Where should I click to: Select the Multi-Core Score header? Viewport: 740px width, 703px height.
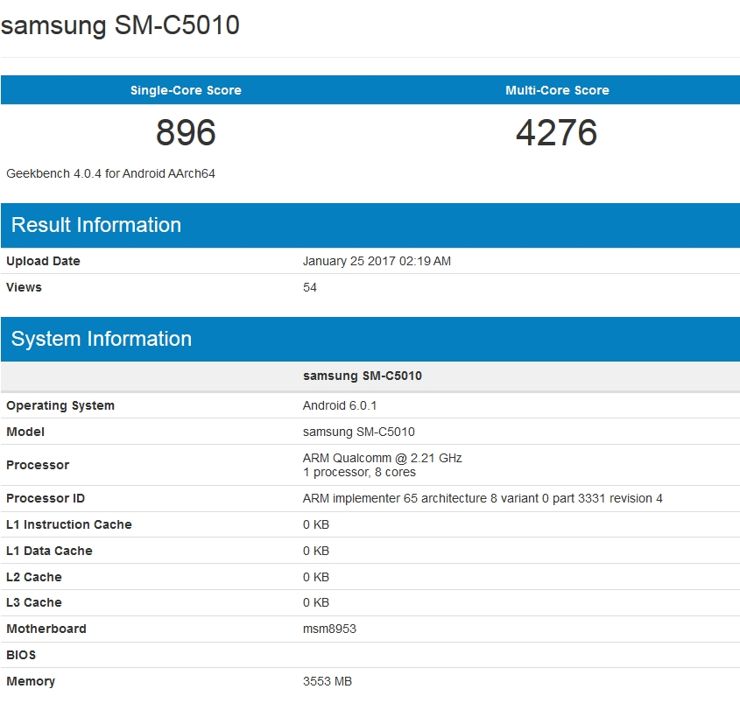pos(557,90)
